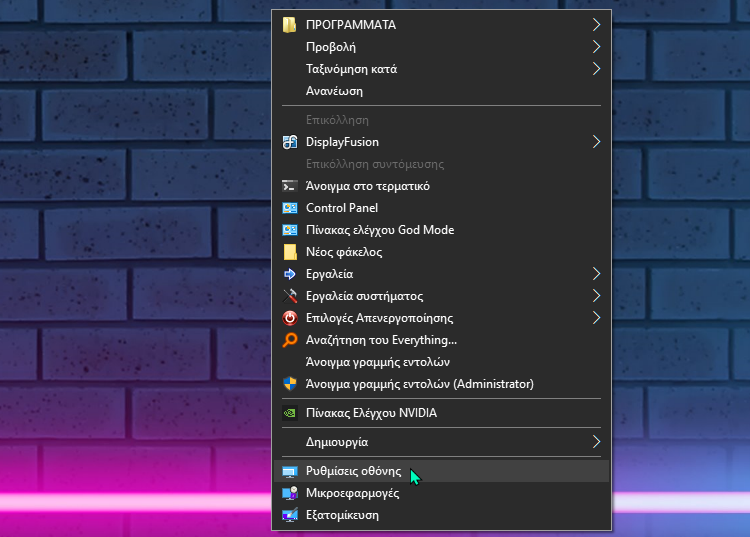Viewport: 750px width, 537px height.
Task: Click the NVIDIA logo icon
Action: coord(290,413)
